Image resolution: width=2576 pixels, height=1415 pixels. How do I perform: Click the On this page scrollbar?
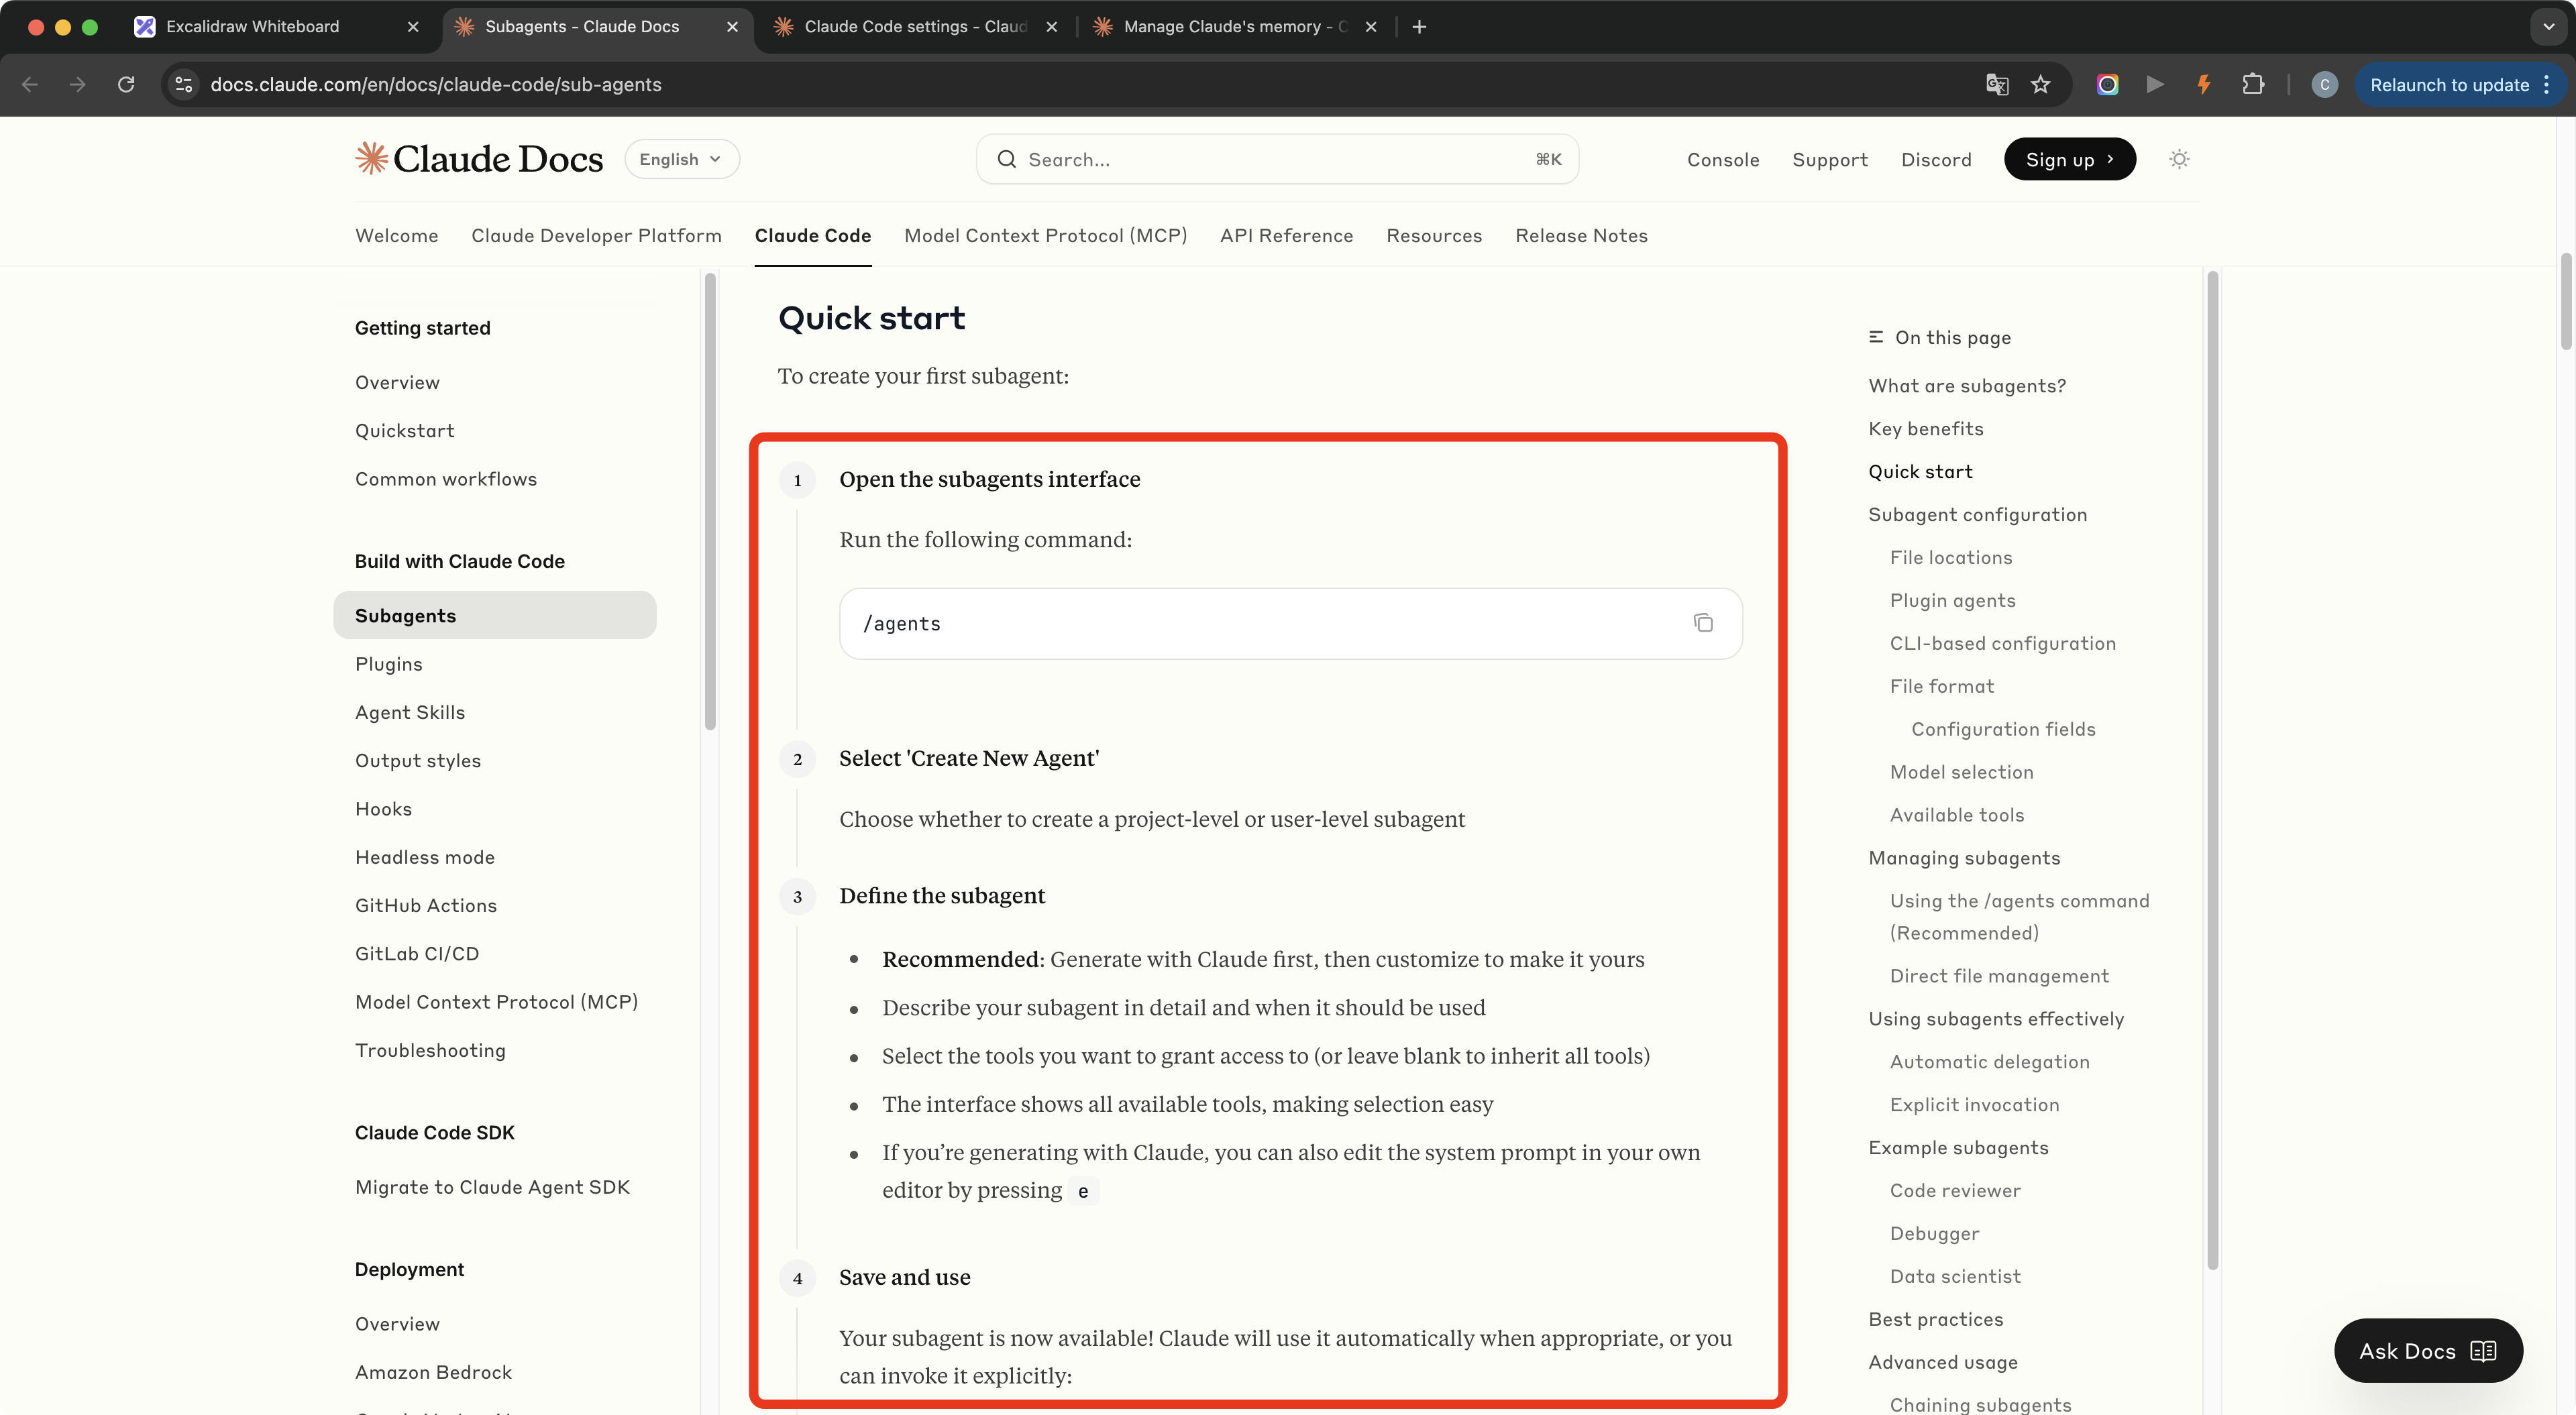point(2212,770)
